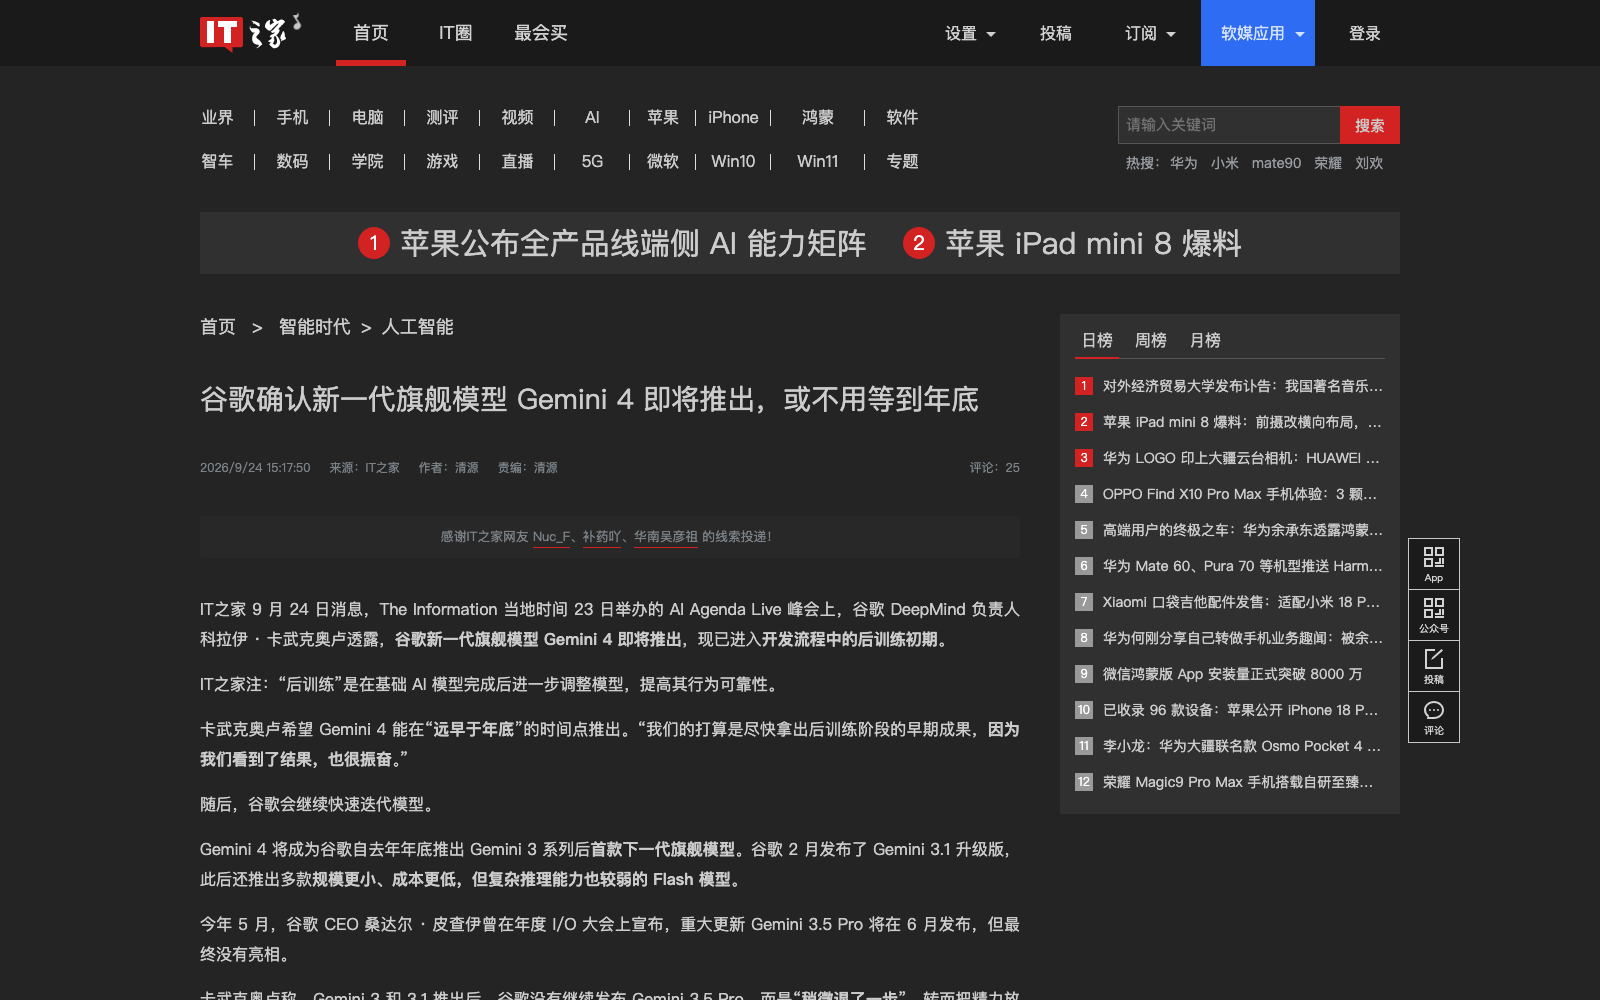Expand the 设置 dropdown
This screenshot has height=1000, width=1600.
970,33
